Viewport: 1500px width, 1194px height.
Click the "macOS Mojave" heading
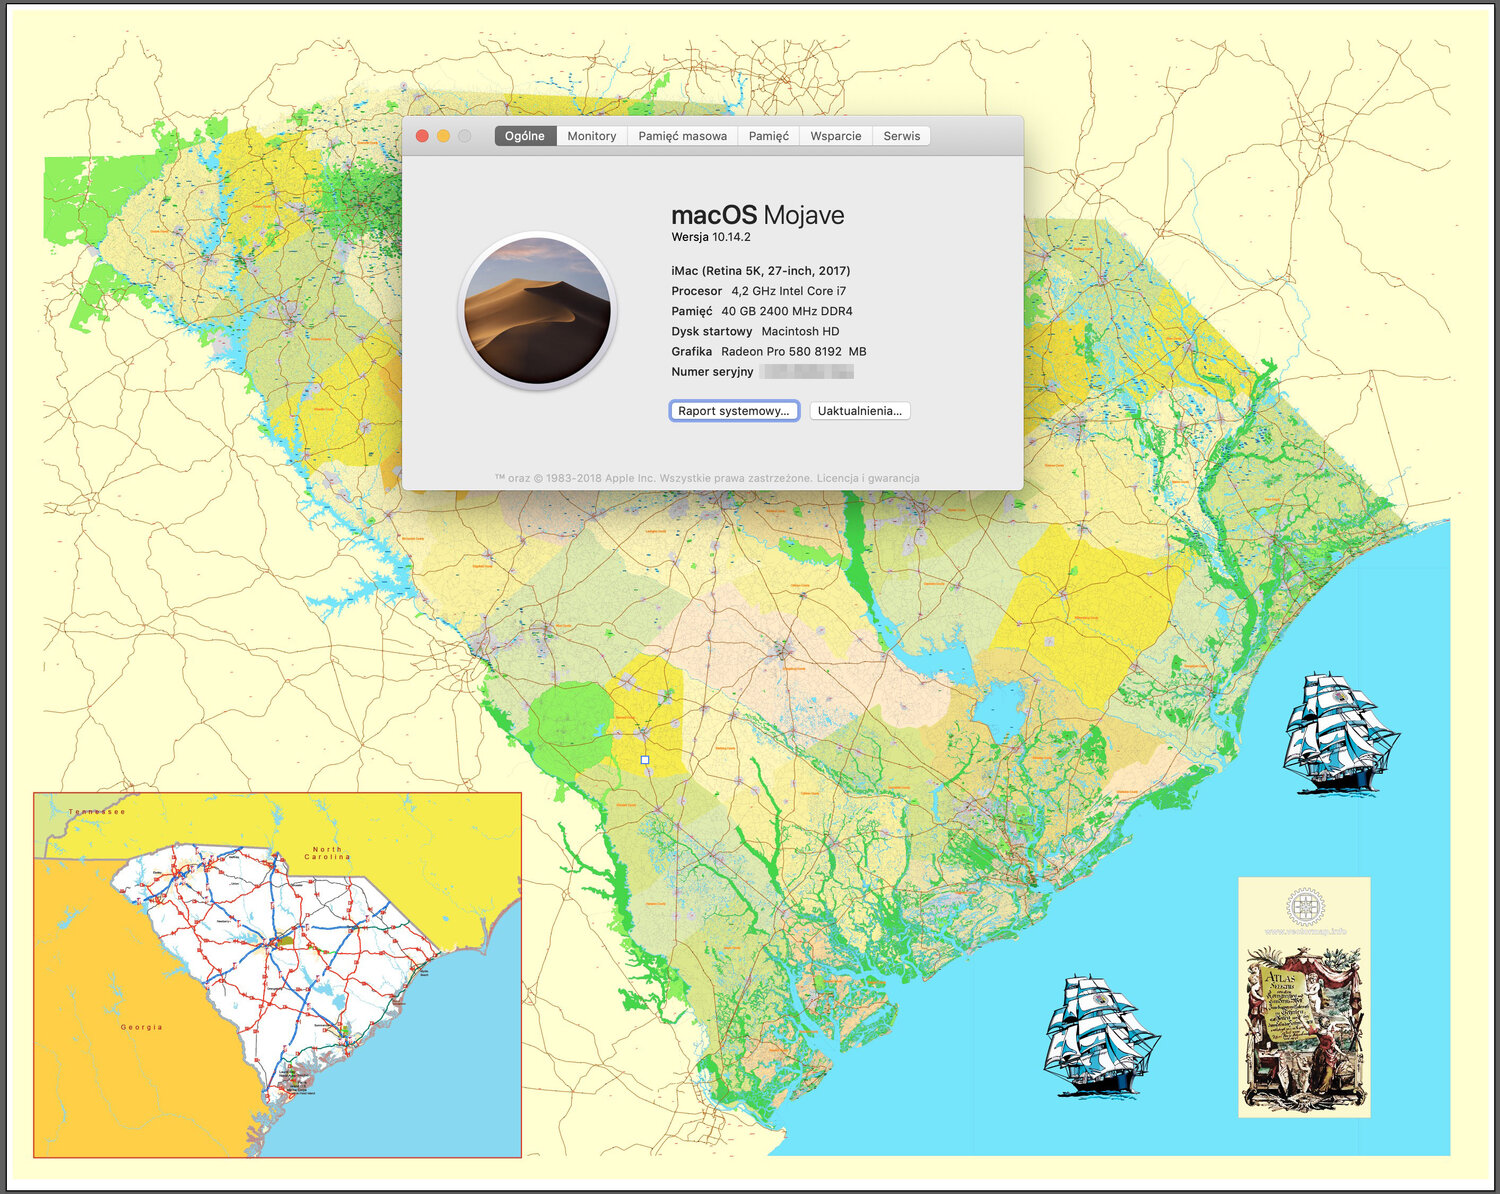pyautogui.click(x=758, y=215)
